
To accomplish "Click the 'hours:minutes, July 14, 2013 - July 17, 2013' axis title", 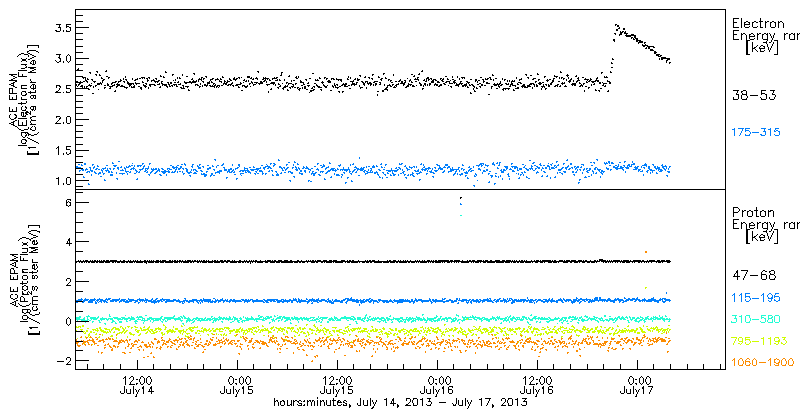I will coord(400,402).
